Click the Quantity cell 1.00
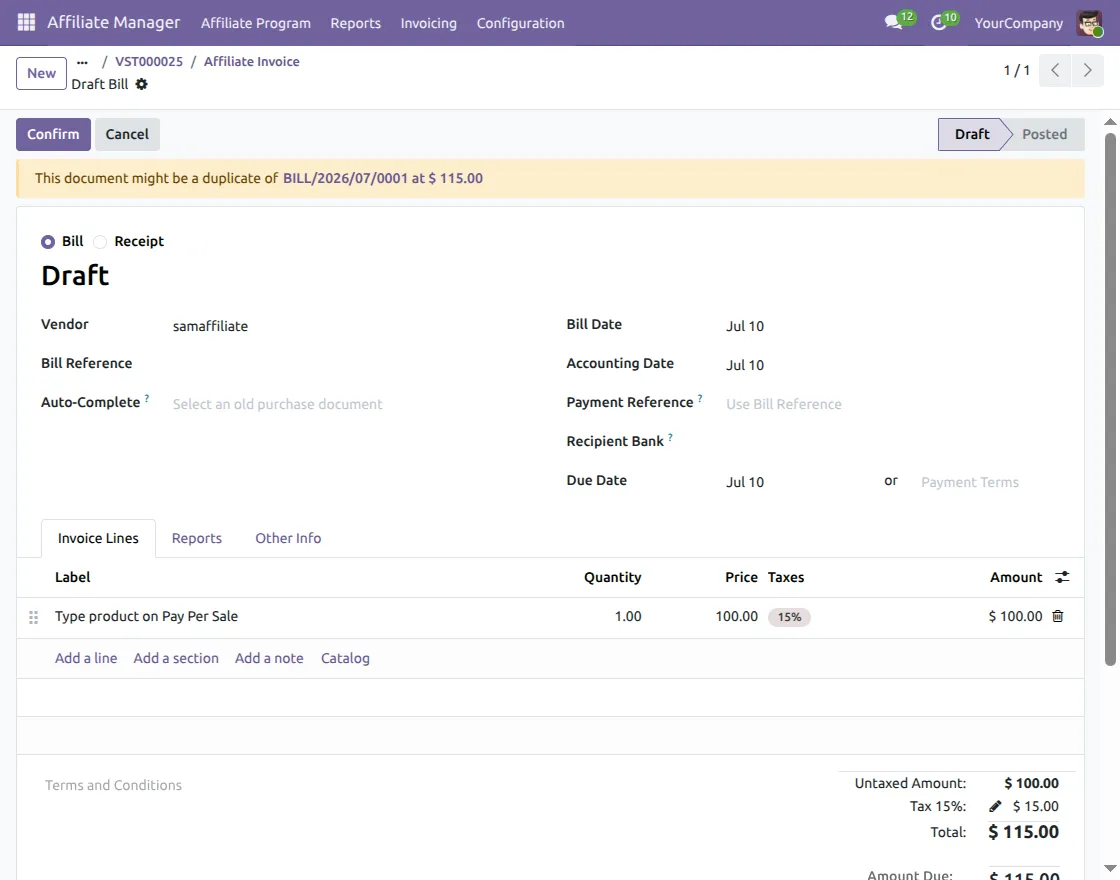Screen dimensions: 1120x880 tap(628, 616)
